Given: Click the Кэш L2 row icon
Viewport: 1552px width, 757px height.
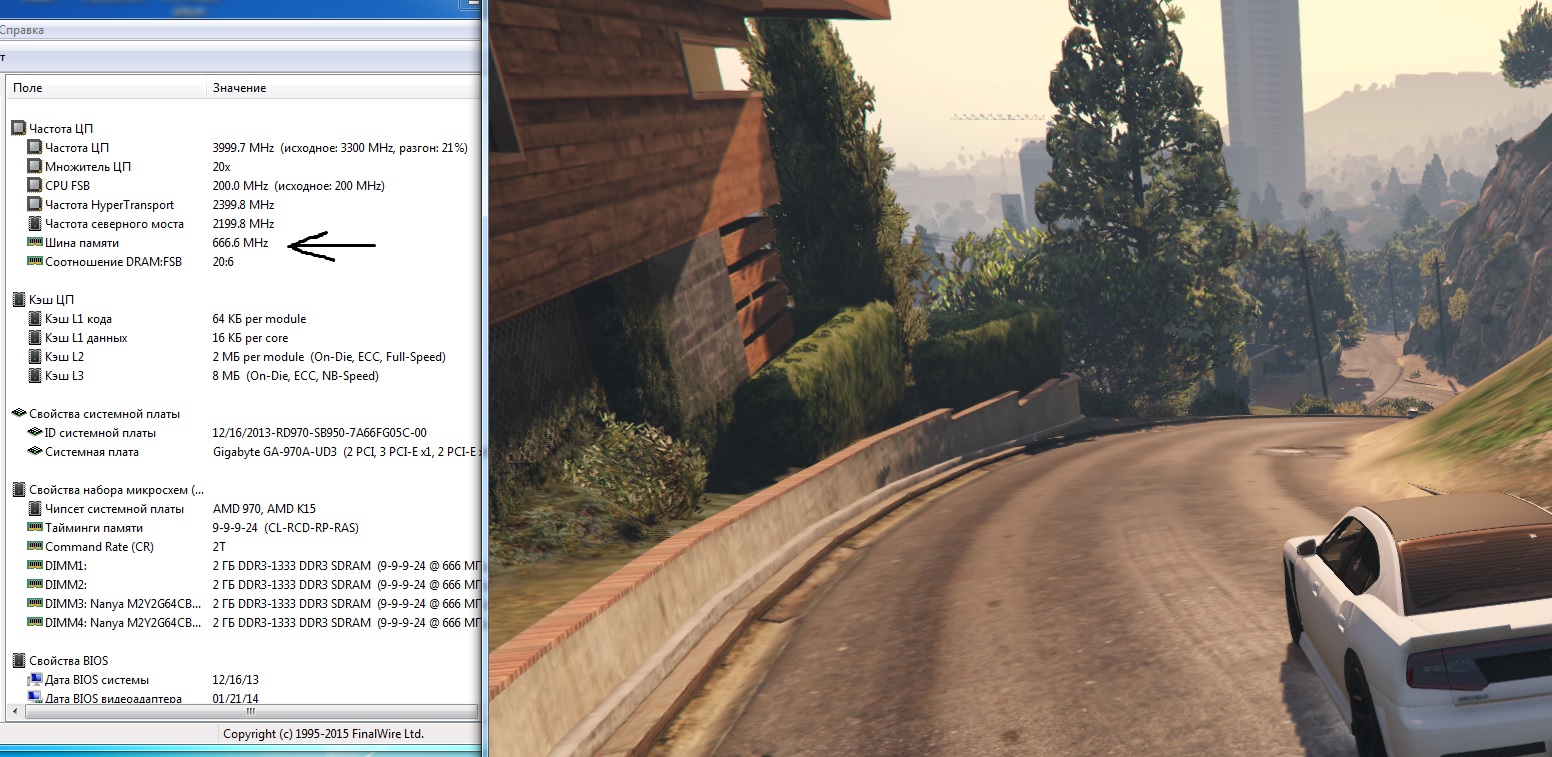Looking at the screenshot, I should pos(34,357).
